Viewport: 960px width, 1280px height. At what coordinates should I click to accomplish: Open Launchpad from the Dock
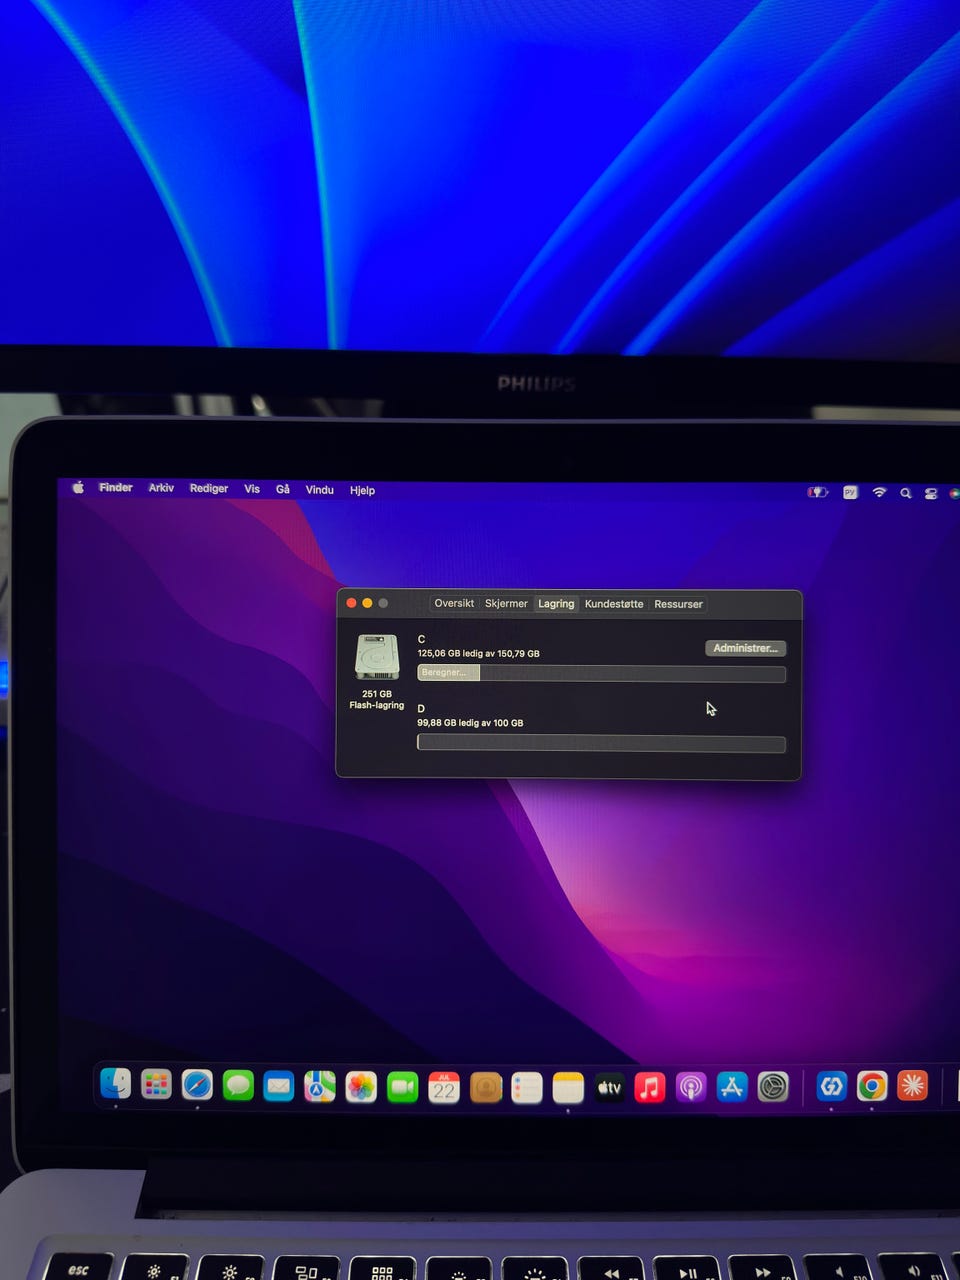(156, 1084)
